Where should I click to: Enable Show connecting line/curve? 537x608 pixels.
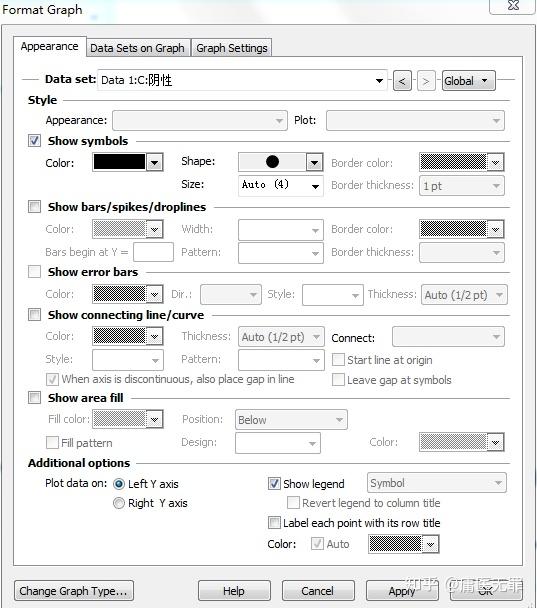35,314
